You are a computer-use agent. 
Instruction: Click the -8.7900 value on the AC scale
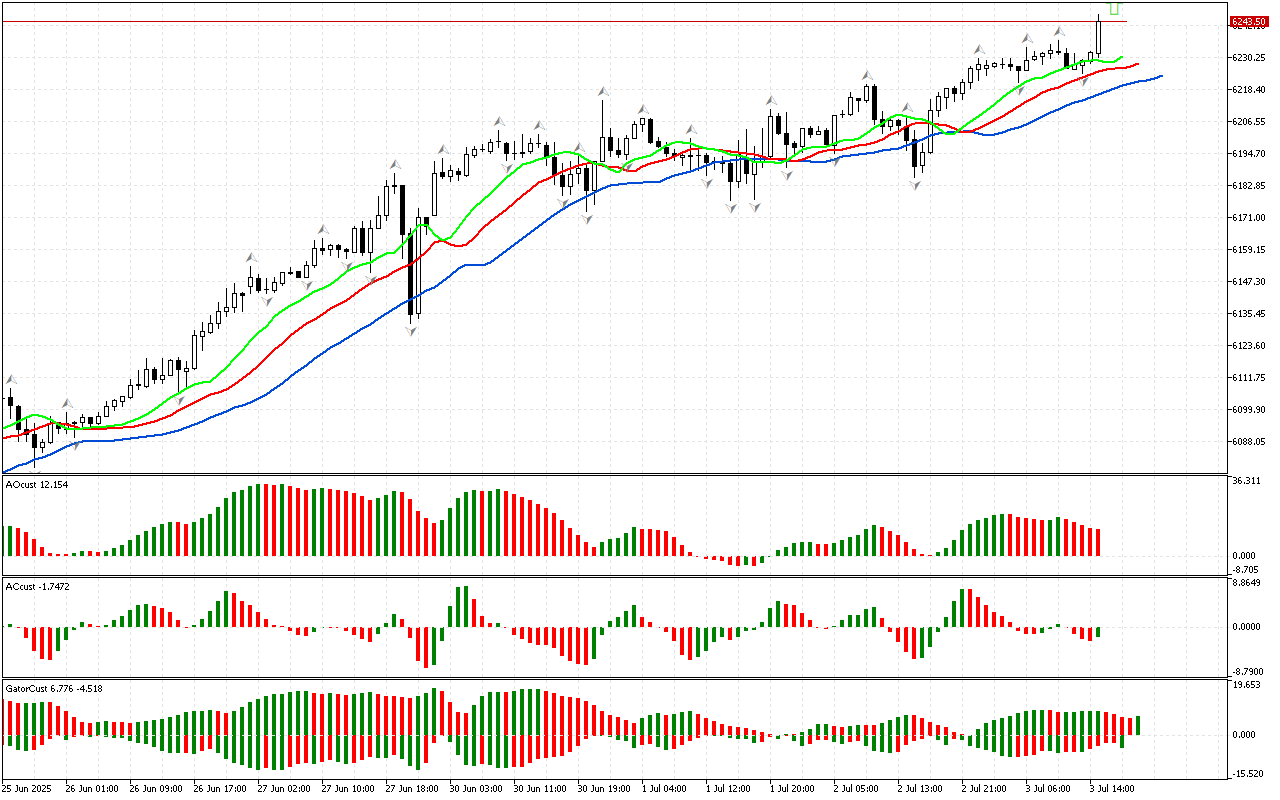(1247, 672)
